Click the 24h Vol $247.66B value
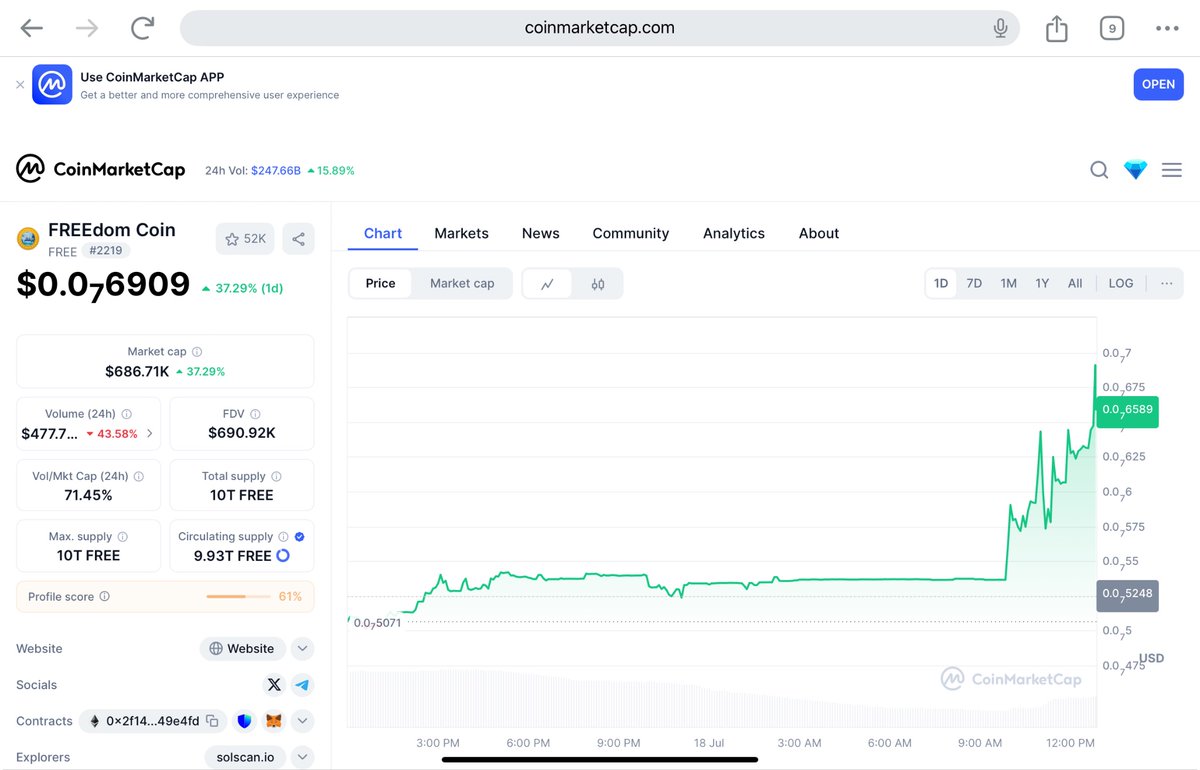1200x770 pixels. click(276, 171)
